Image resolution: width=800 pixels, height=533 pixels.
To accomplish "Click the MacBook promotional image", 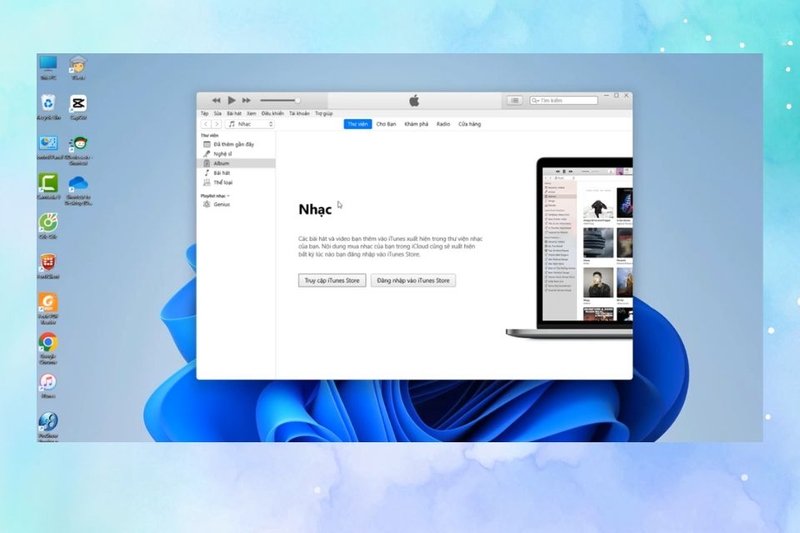I will click(569, 248).
